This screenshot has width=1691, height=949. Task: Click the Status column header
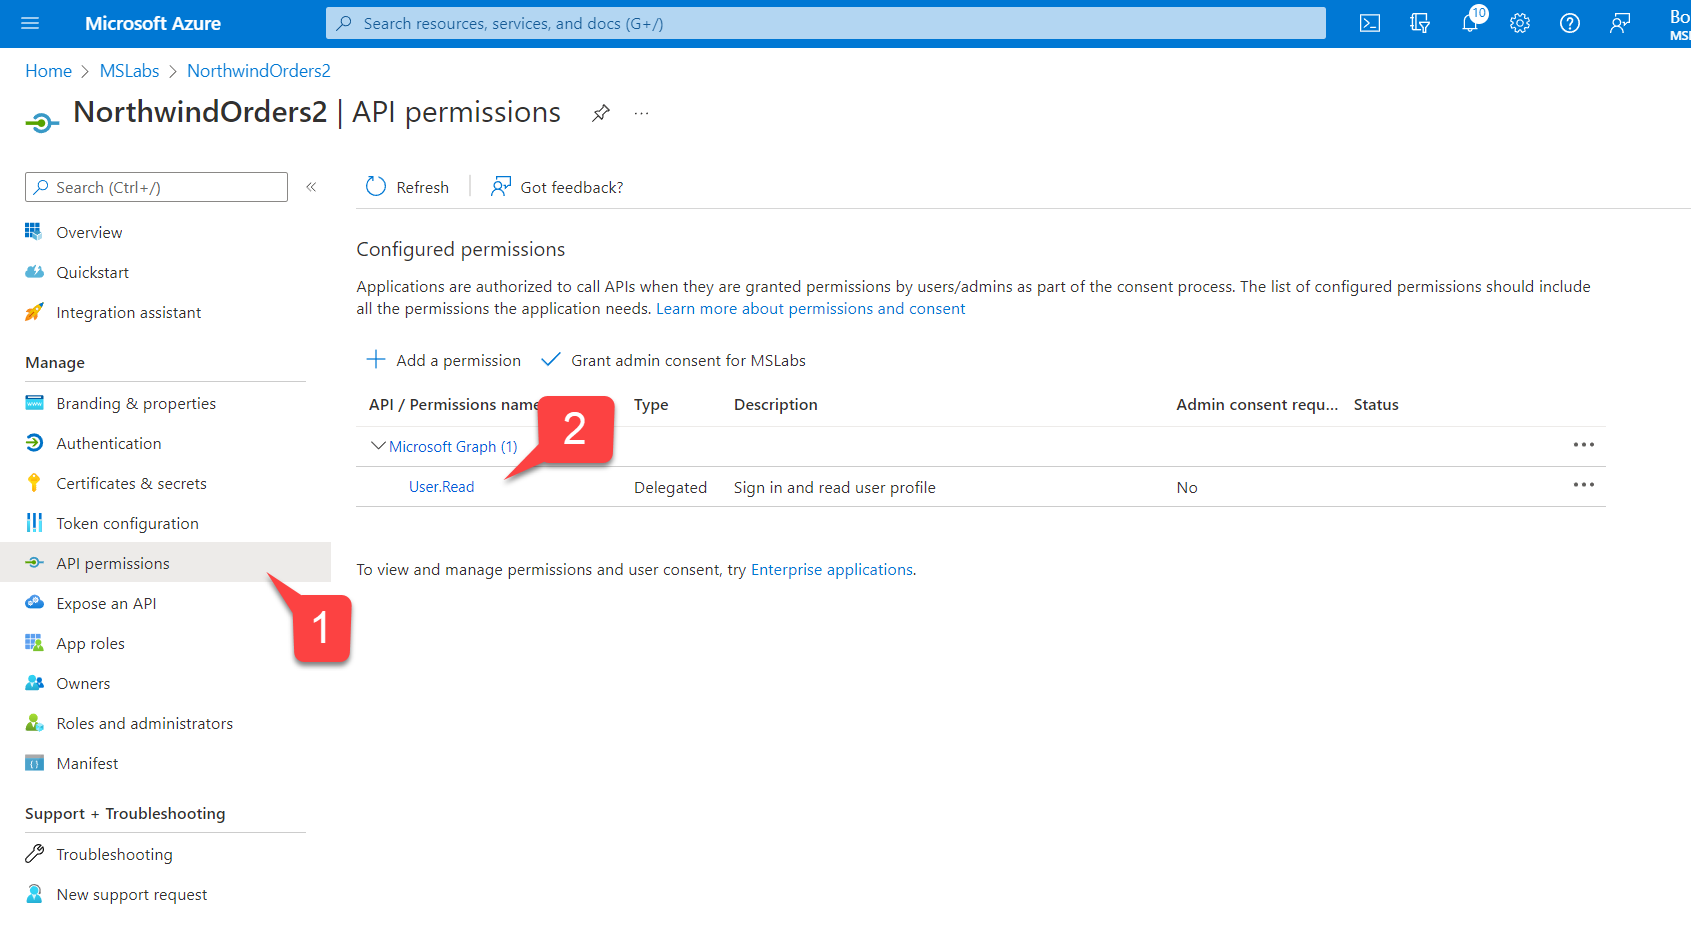[x=1376, y=404]
